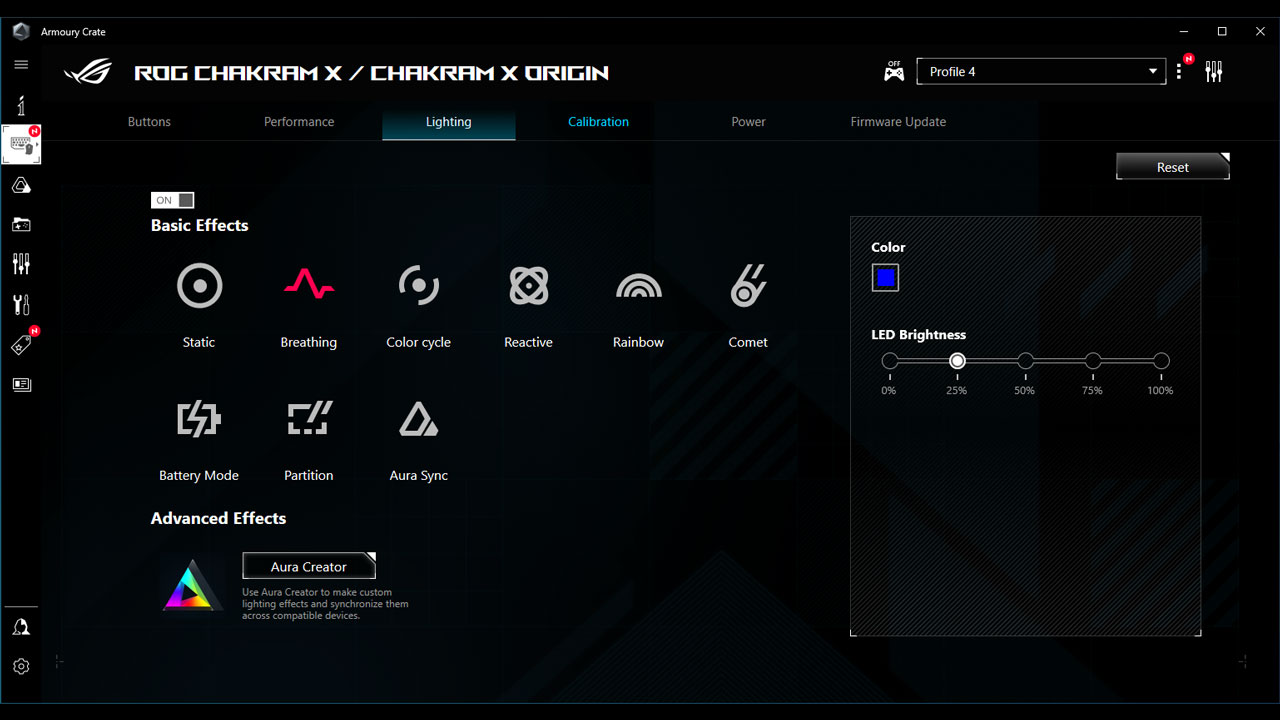Set LED Brightness to 50%
Image resolution: width=1280 pixels, height=720 pixels.
pyautogui.click(x=1025, y=361)
